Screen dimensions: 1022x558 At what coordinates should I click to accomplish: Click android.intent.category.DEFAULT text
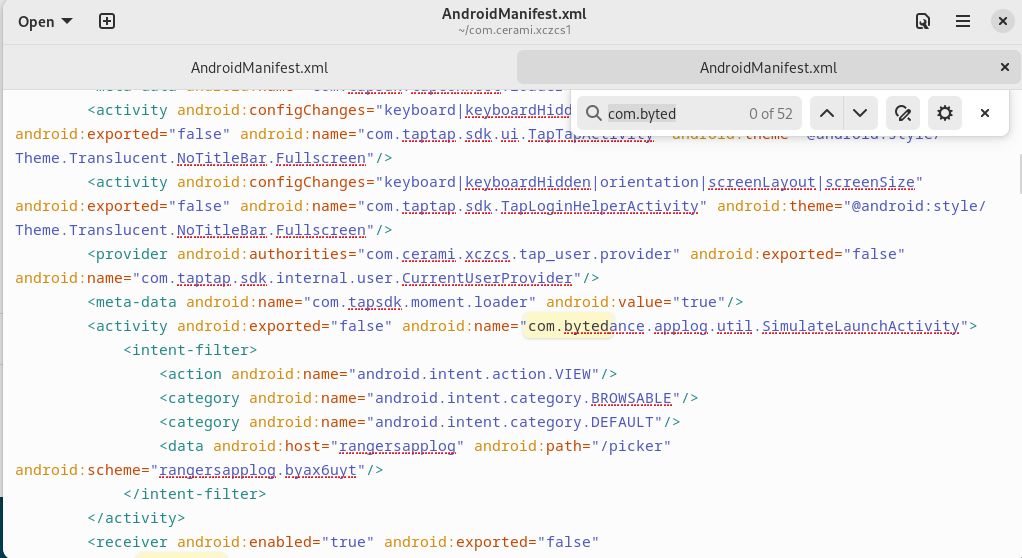coord(514,422)
